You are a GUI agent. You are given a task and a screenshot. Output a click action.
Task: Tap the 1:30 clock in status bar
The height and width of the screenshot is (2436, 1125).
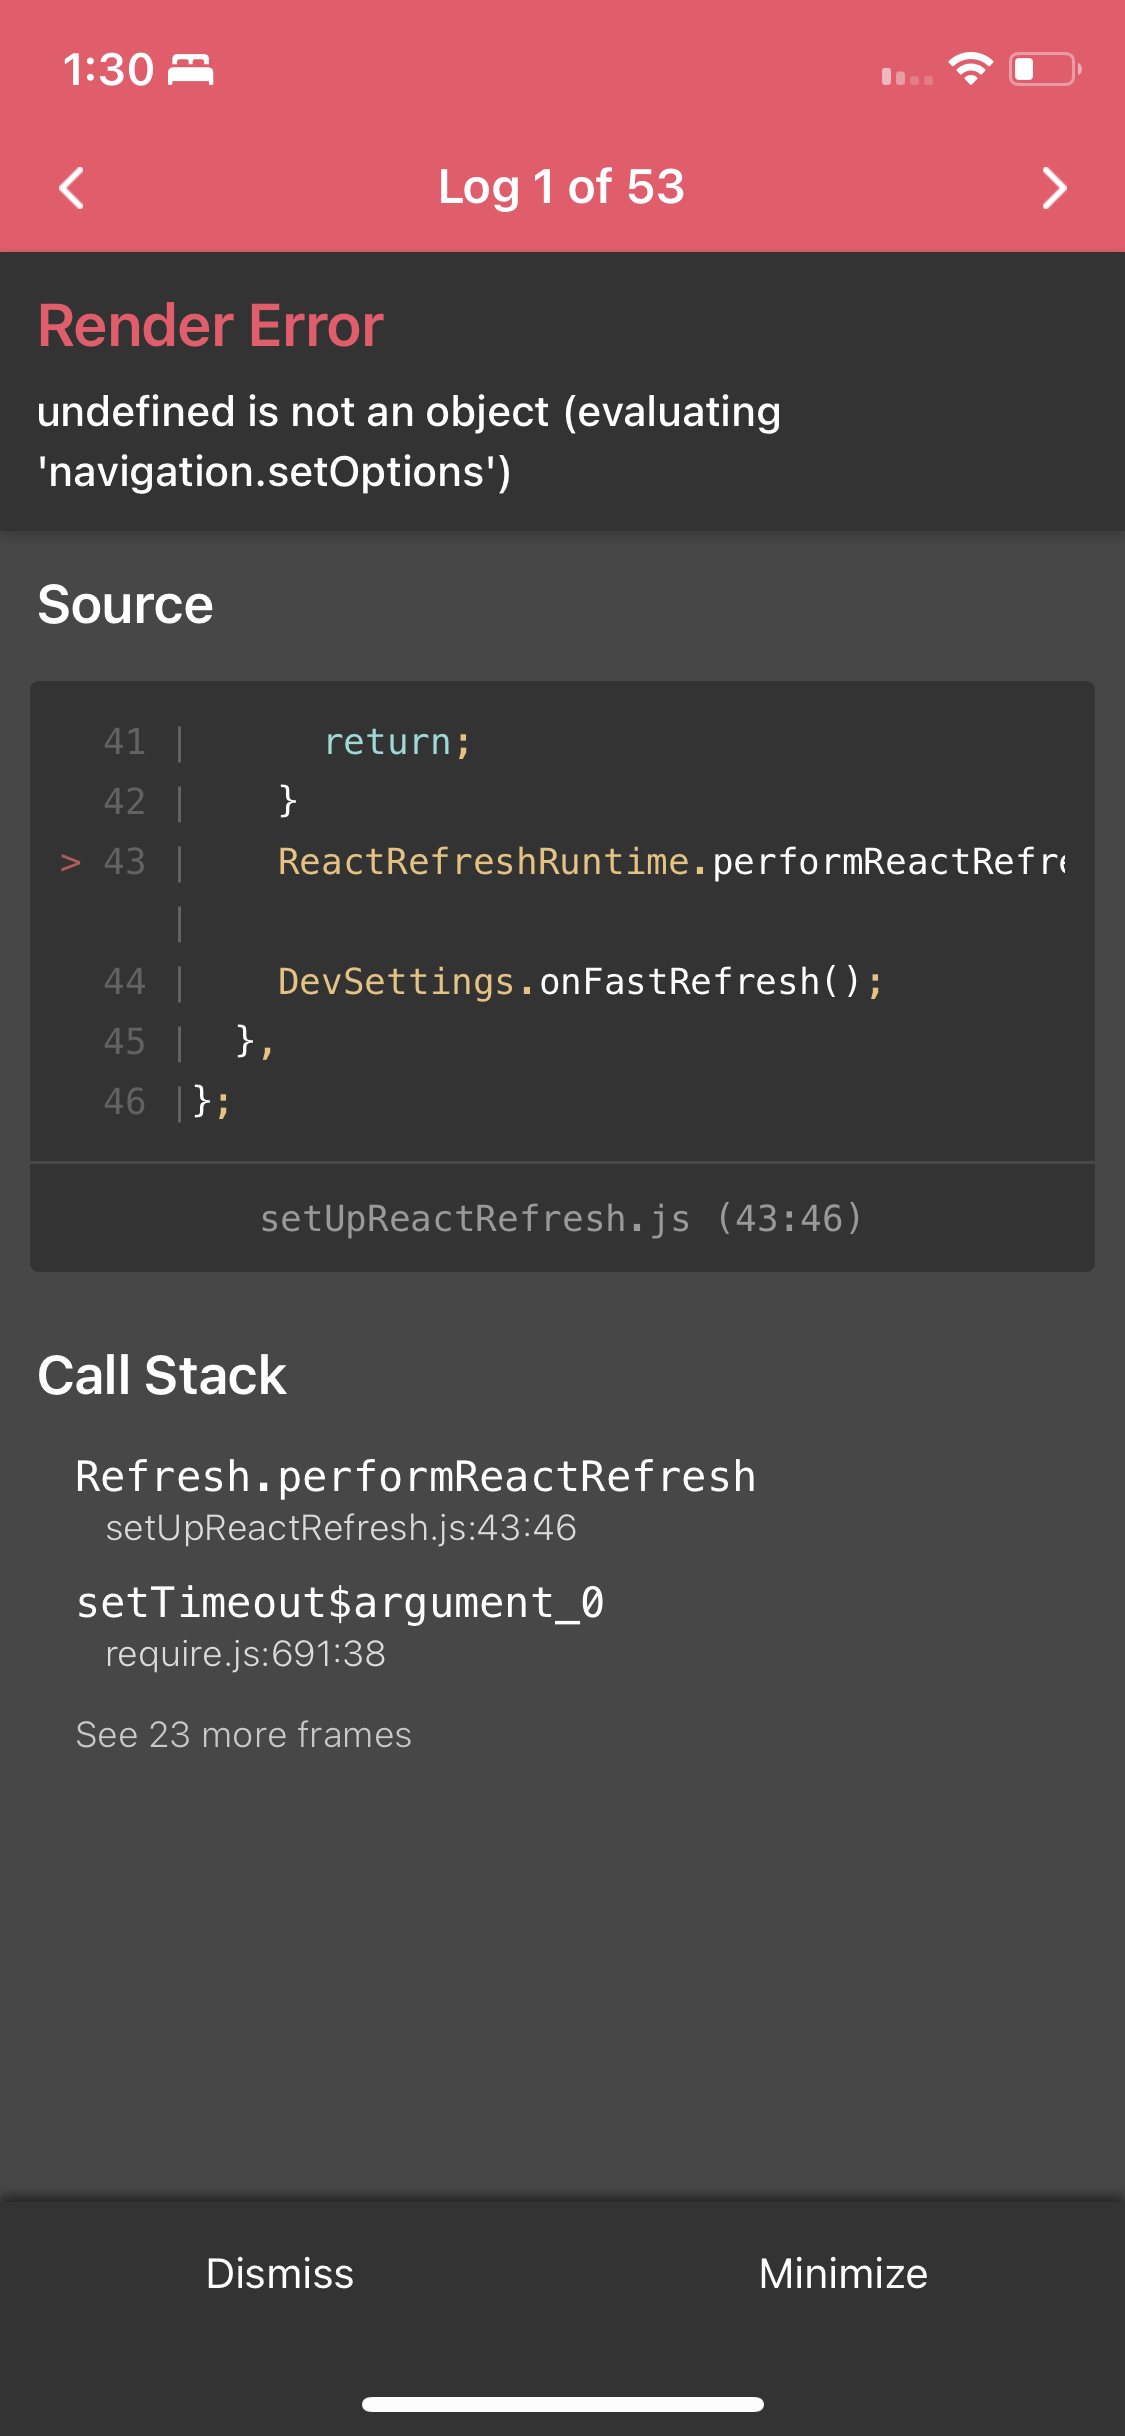pos(108,70)
